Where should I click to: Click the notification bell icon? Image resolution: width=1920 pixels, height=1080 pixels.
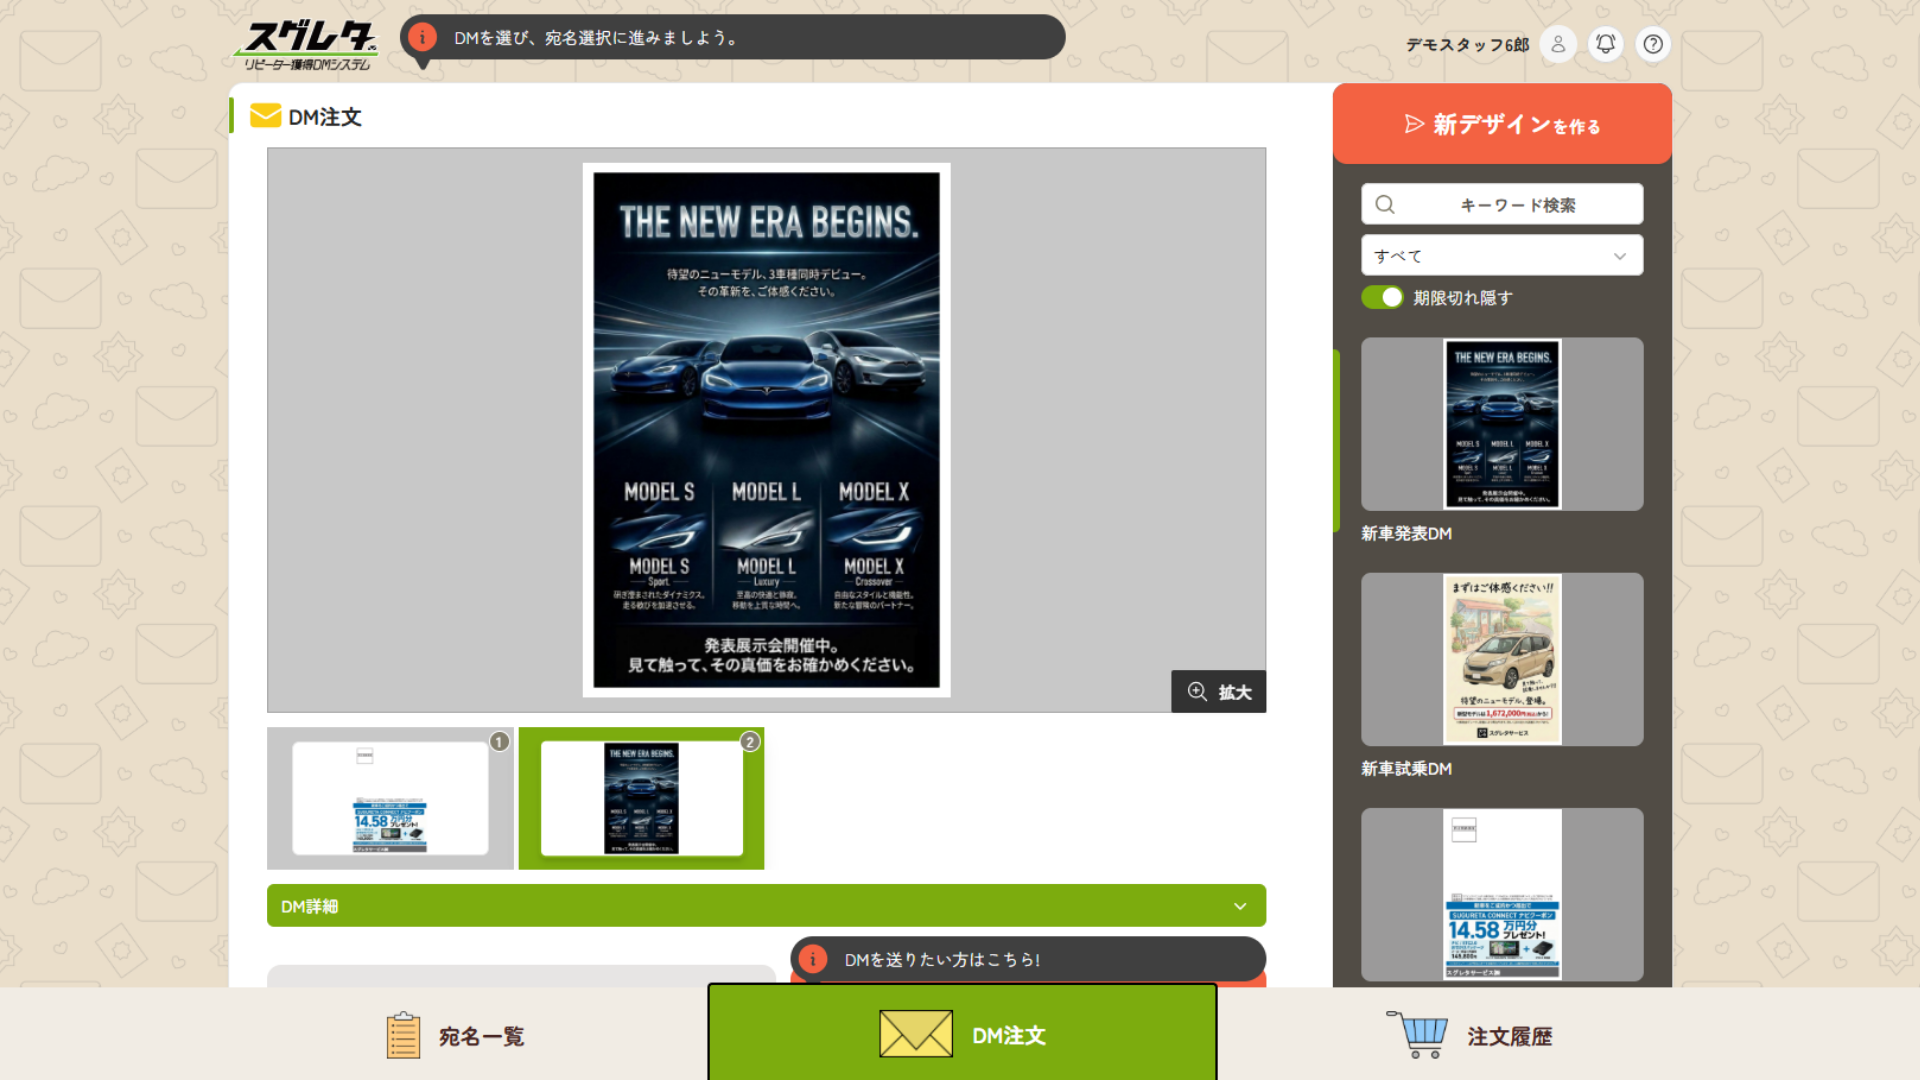[x=1605, y=44]
